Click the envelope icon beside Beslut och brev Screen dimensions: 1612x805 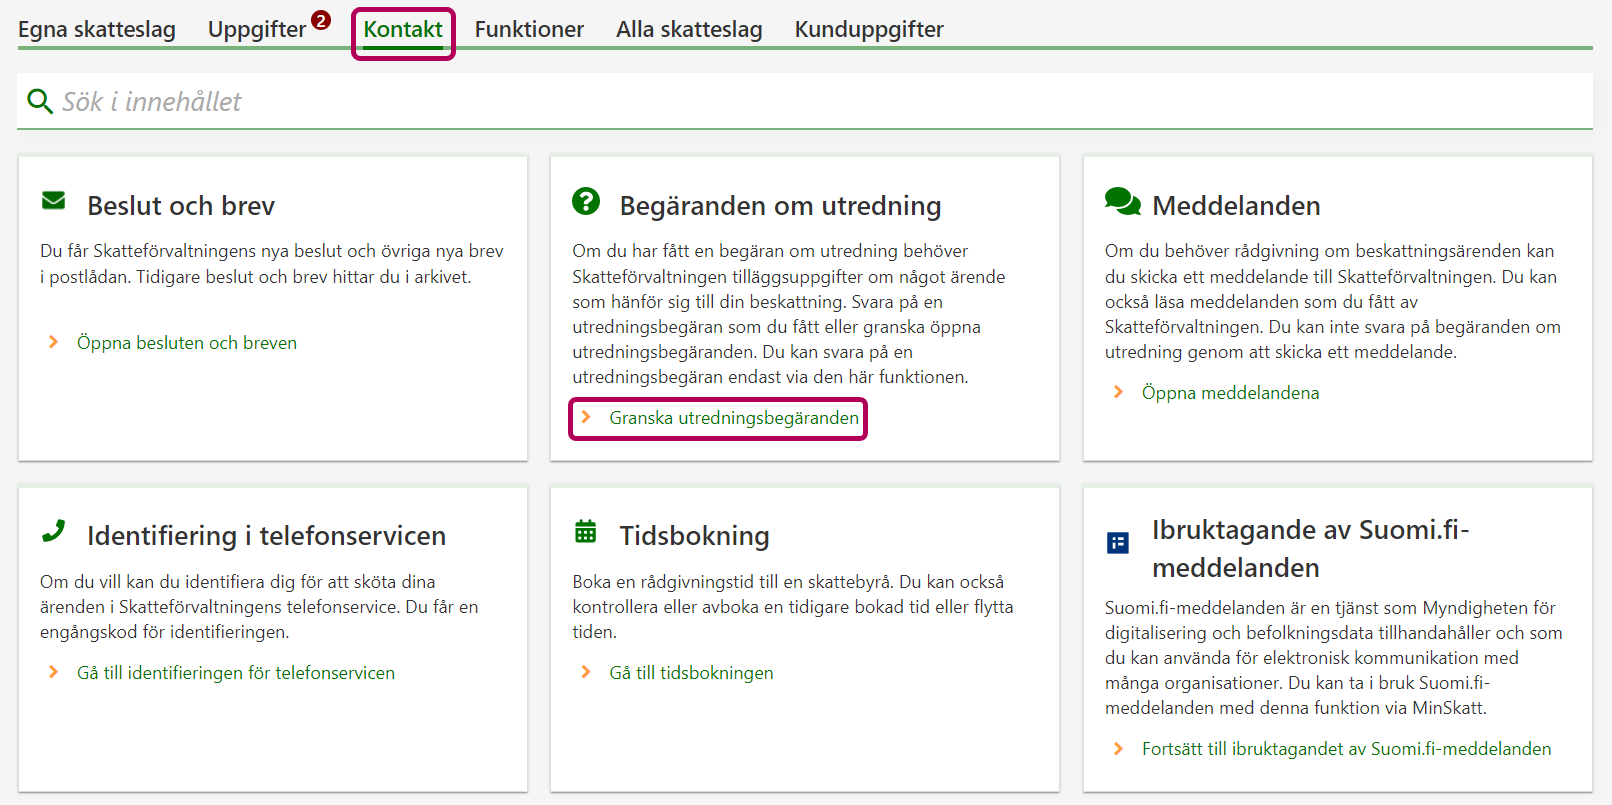coord(54,201)
